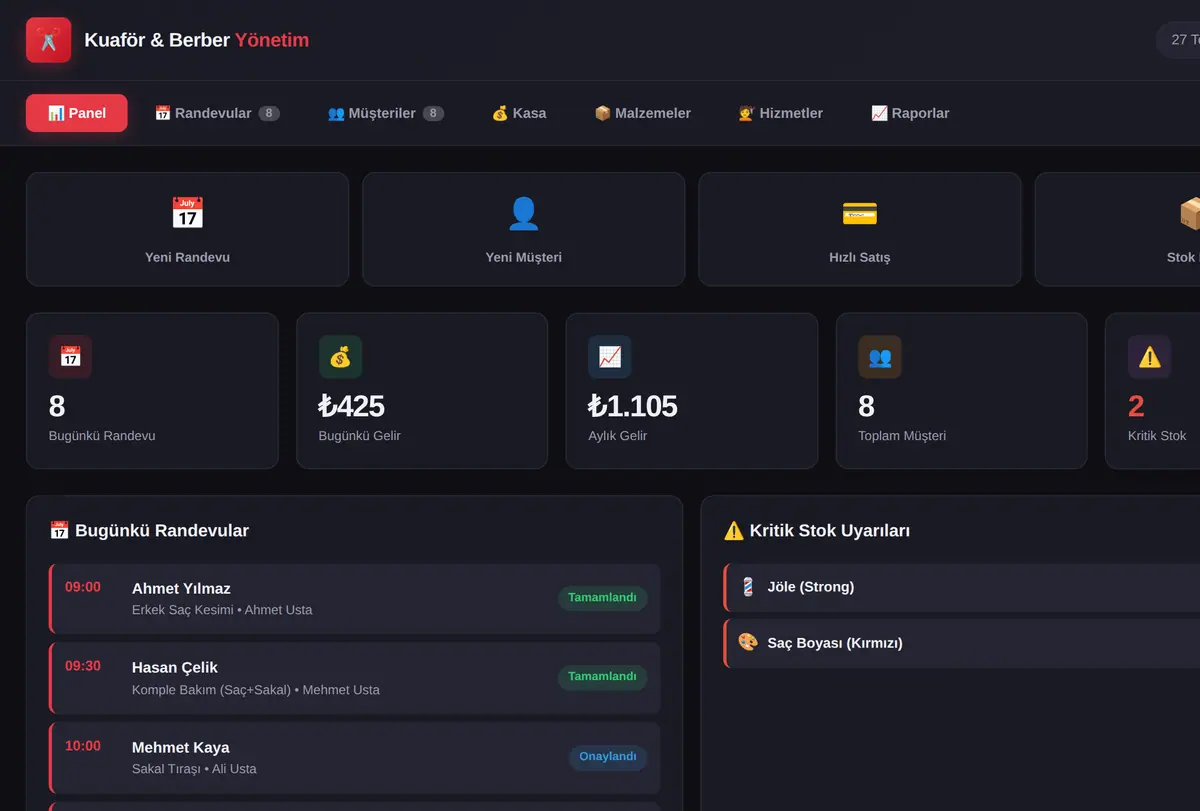
Task: Switch to the Panel tab
Action: (x=77, y=113)
